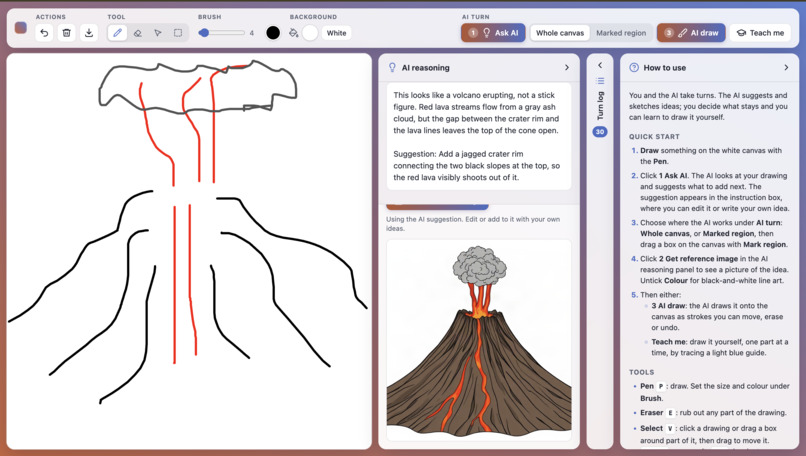Download the drawing
This screenshot has width=806, height=456.
point(89,33)
